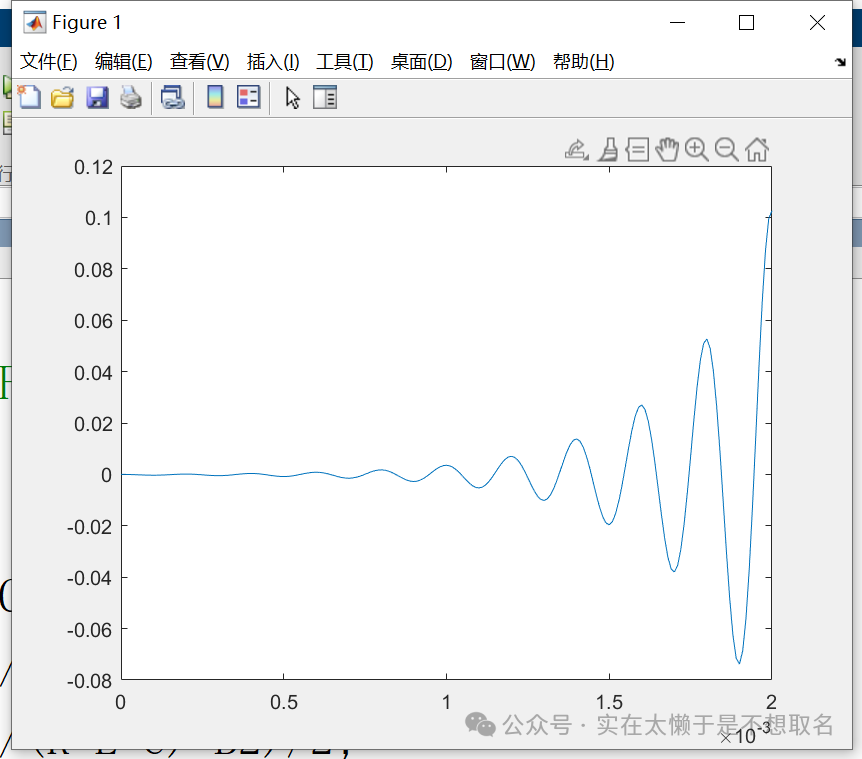The height and width of the screenshot is (759, 862).
Task: Toggle the pan hand tool
Action: (x=667, y=150)
